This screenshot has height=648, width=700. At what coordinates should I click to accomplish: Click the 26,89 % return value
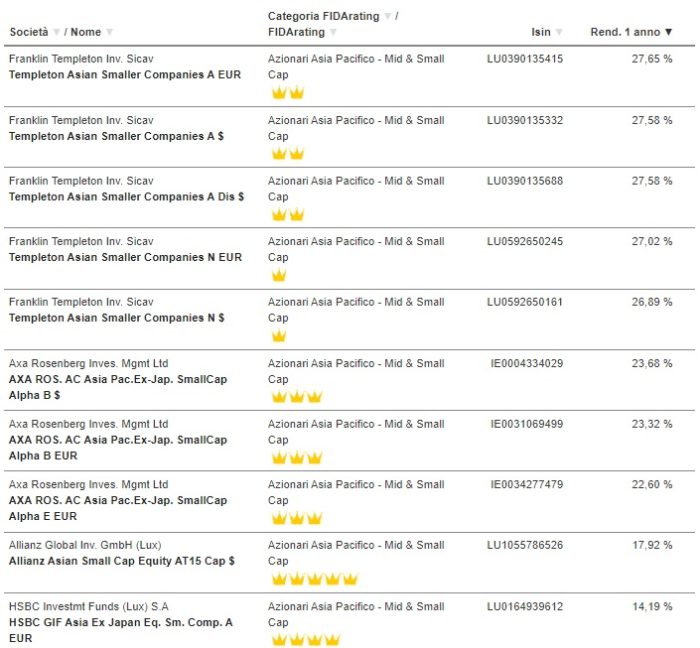[x=652, y=302]
